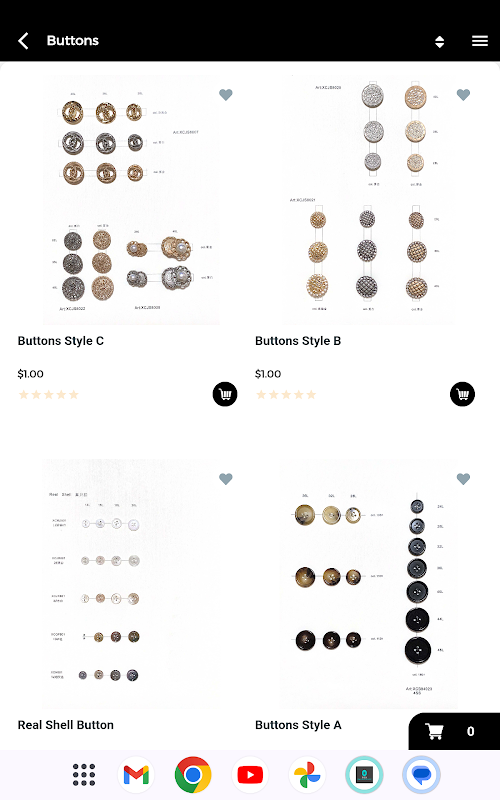Favorite Buttons Style C with heart
Image resolution: width=500 pixels, height=800 pixels.
(226, 94)
